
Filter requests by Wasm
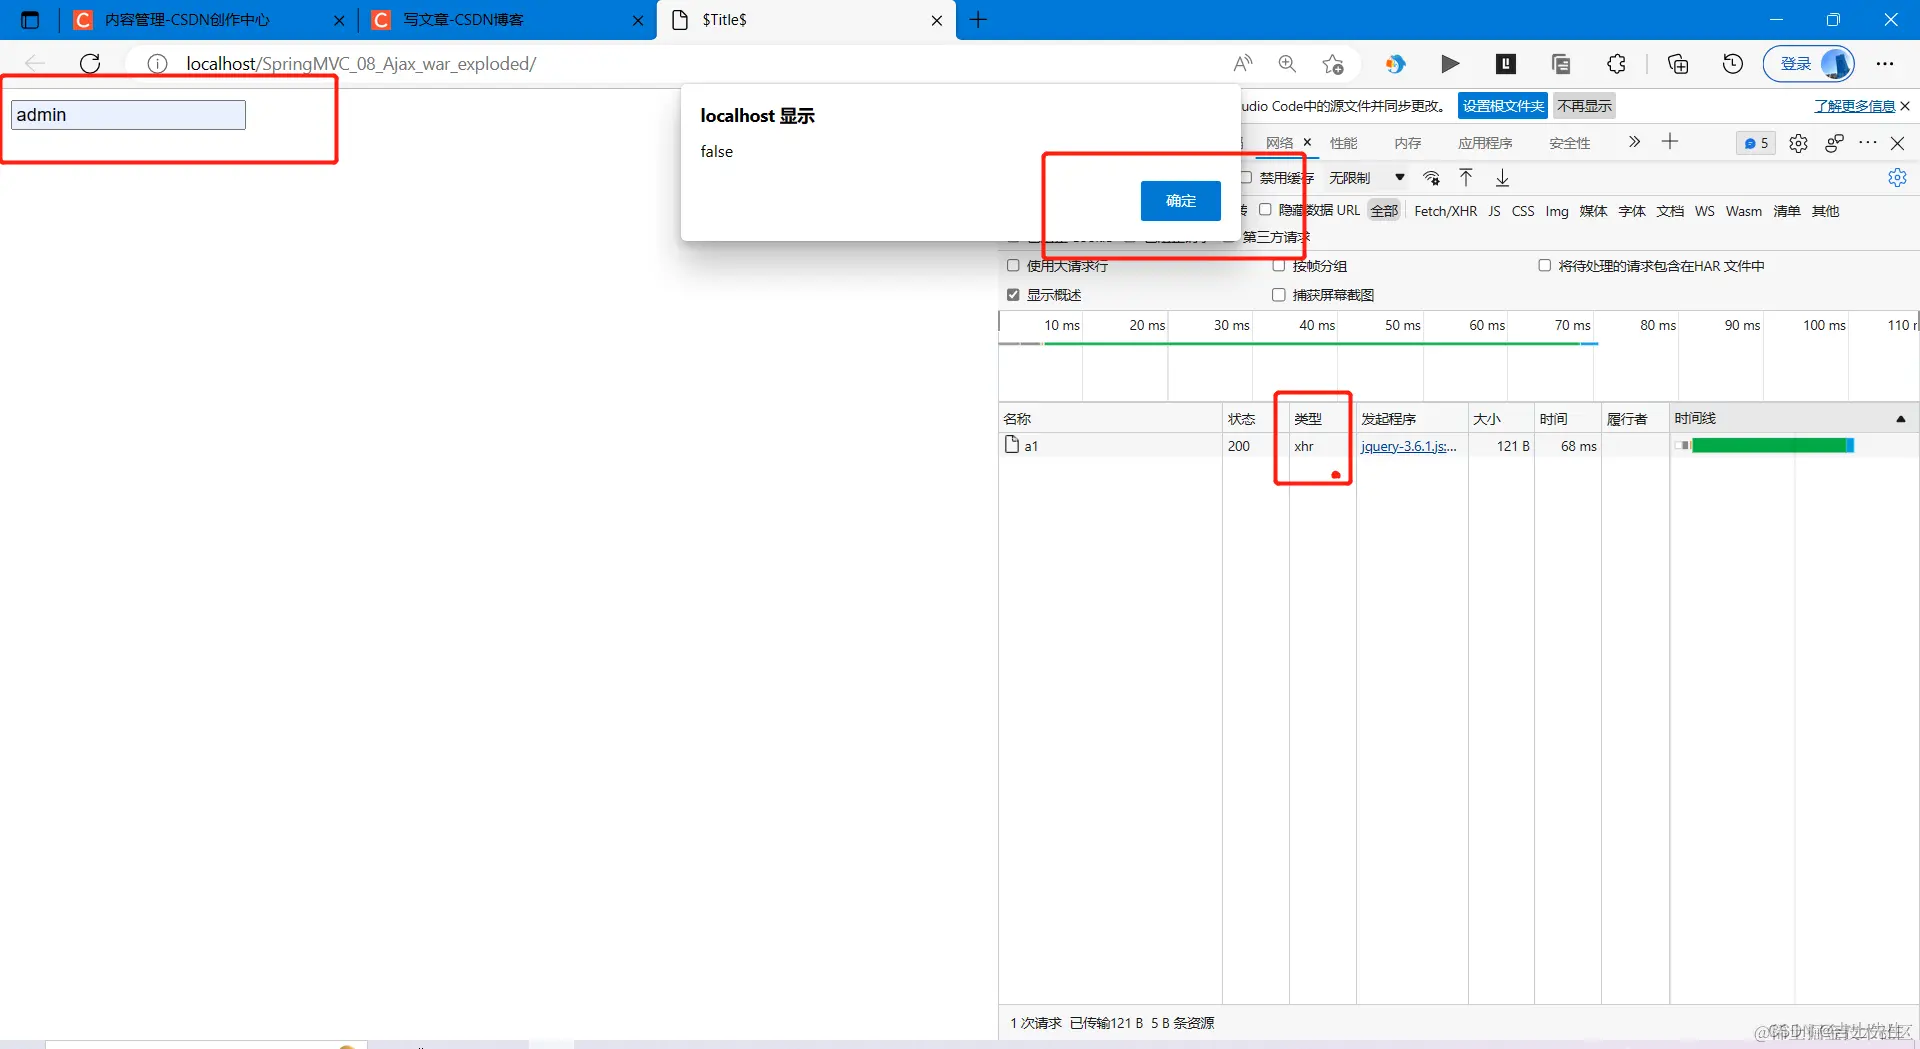click(1743, 211)
